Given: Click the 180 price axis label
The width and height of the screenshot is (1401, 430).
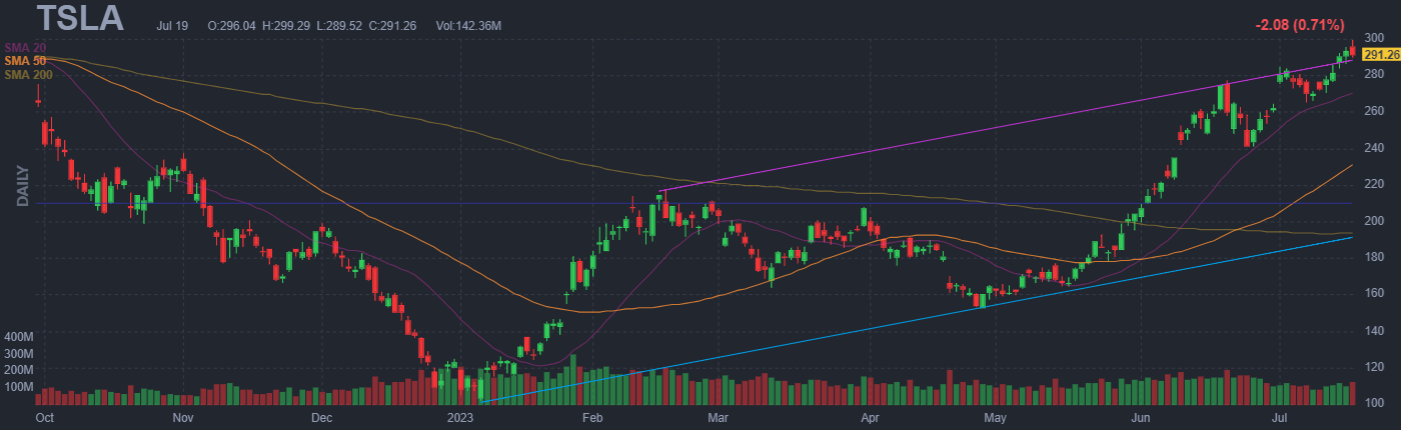Looking at the screenshot, I should (1372, 257).
